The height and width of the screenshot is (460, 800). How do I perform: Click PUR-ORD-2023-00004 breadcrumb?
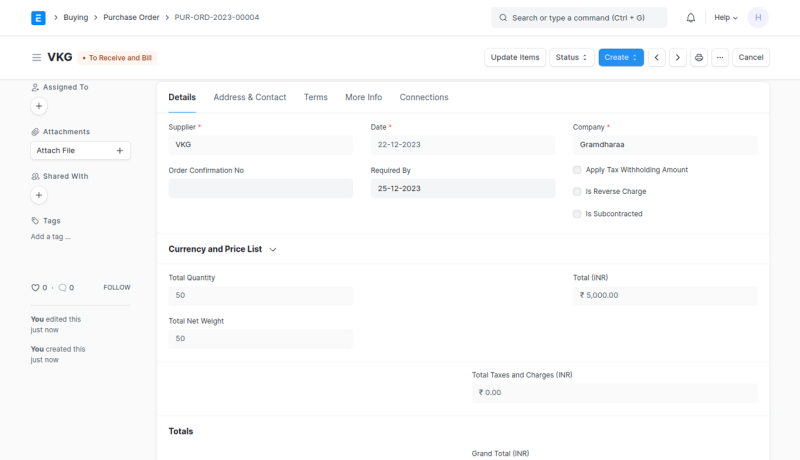217,17
